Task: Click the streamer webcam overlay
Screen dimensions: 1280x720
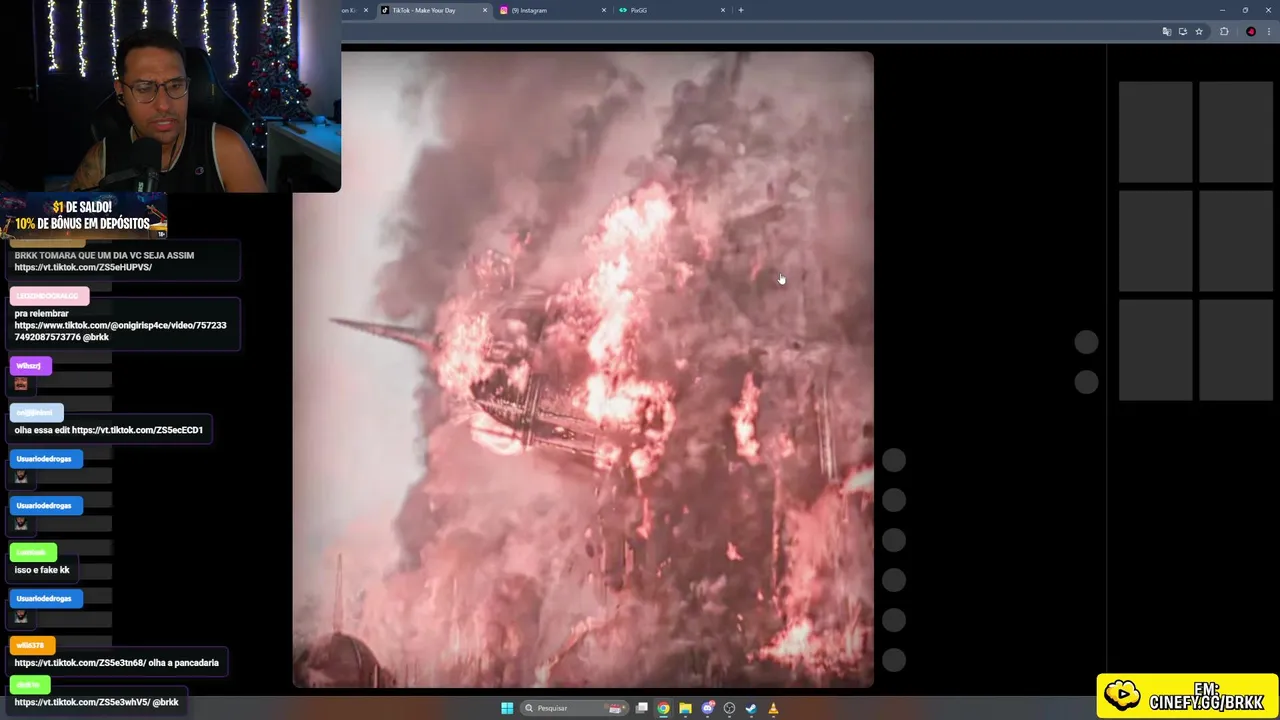Action: [x=170, y=96]
